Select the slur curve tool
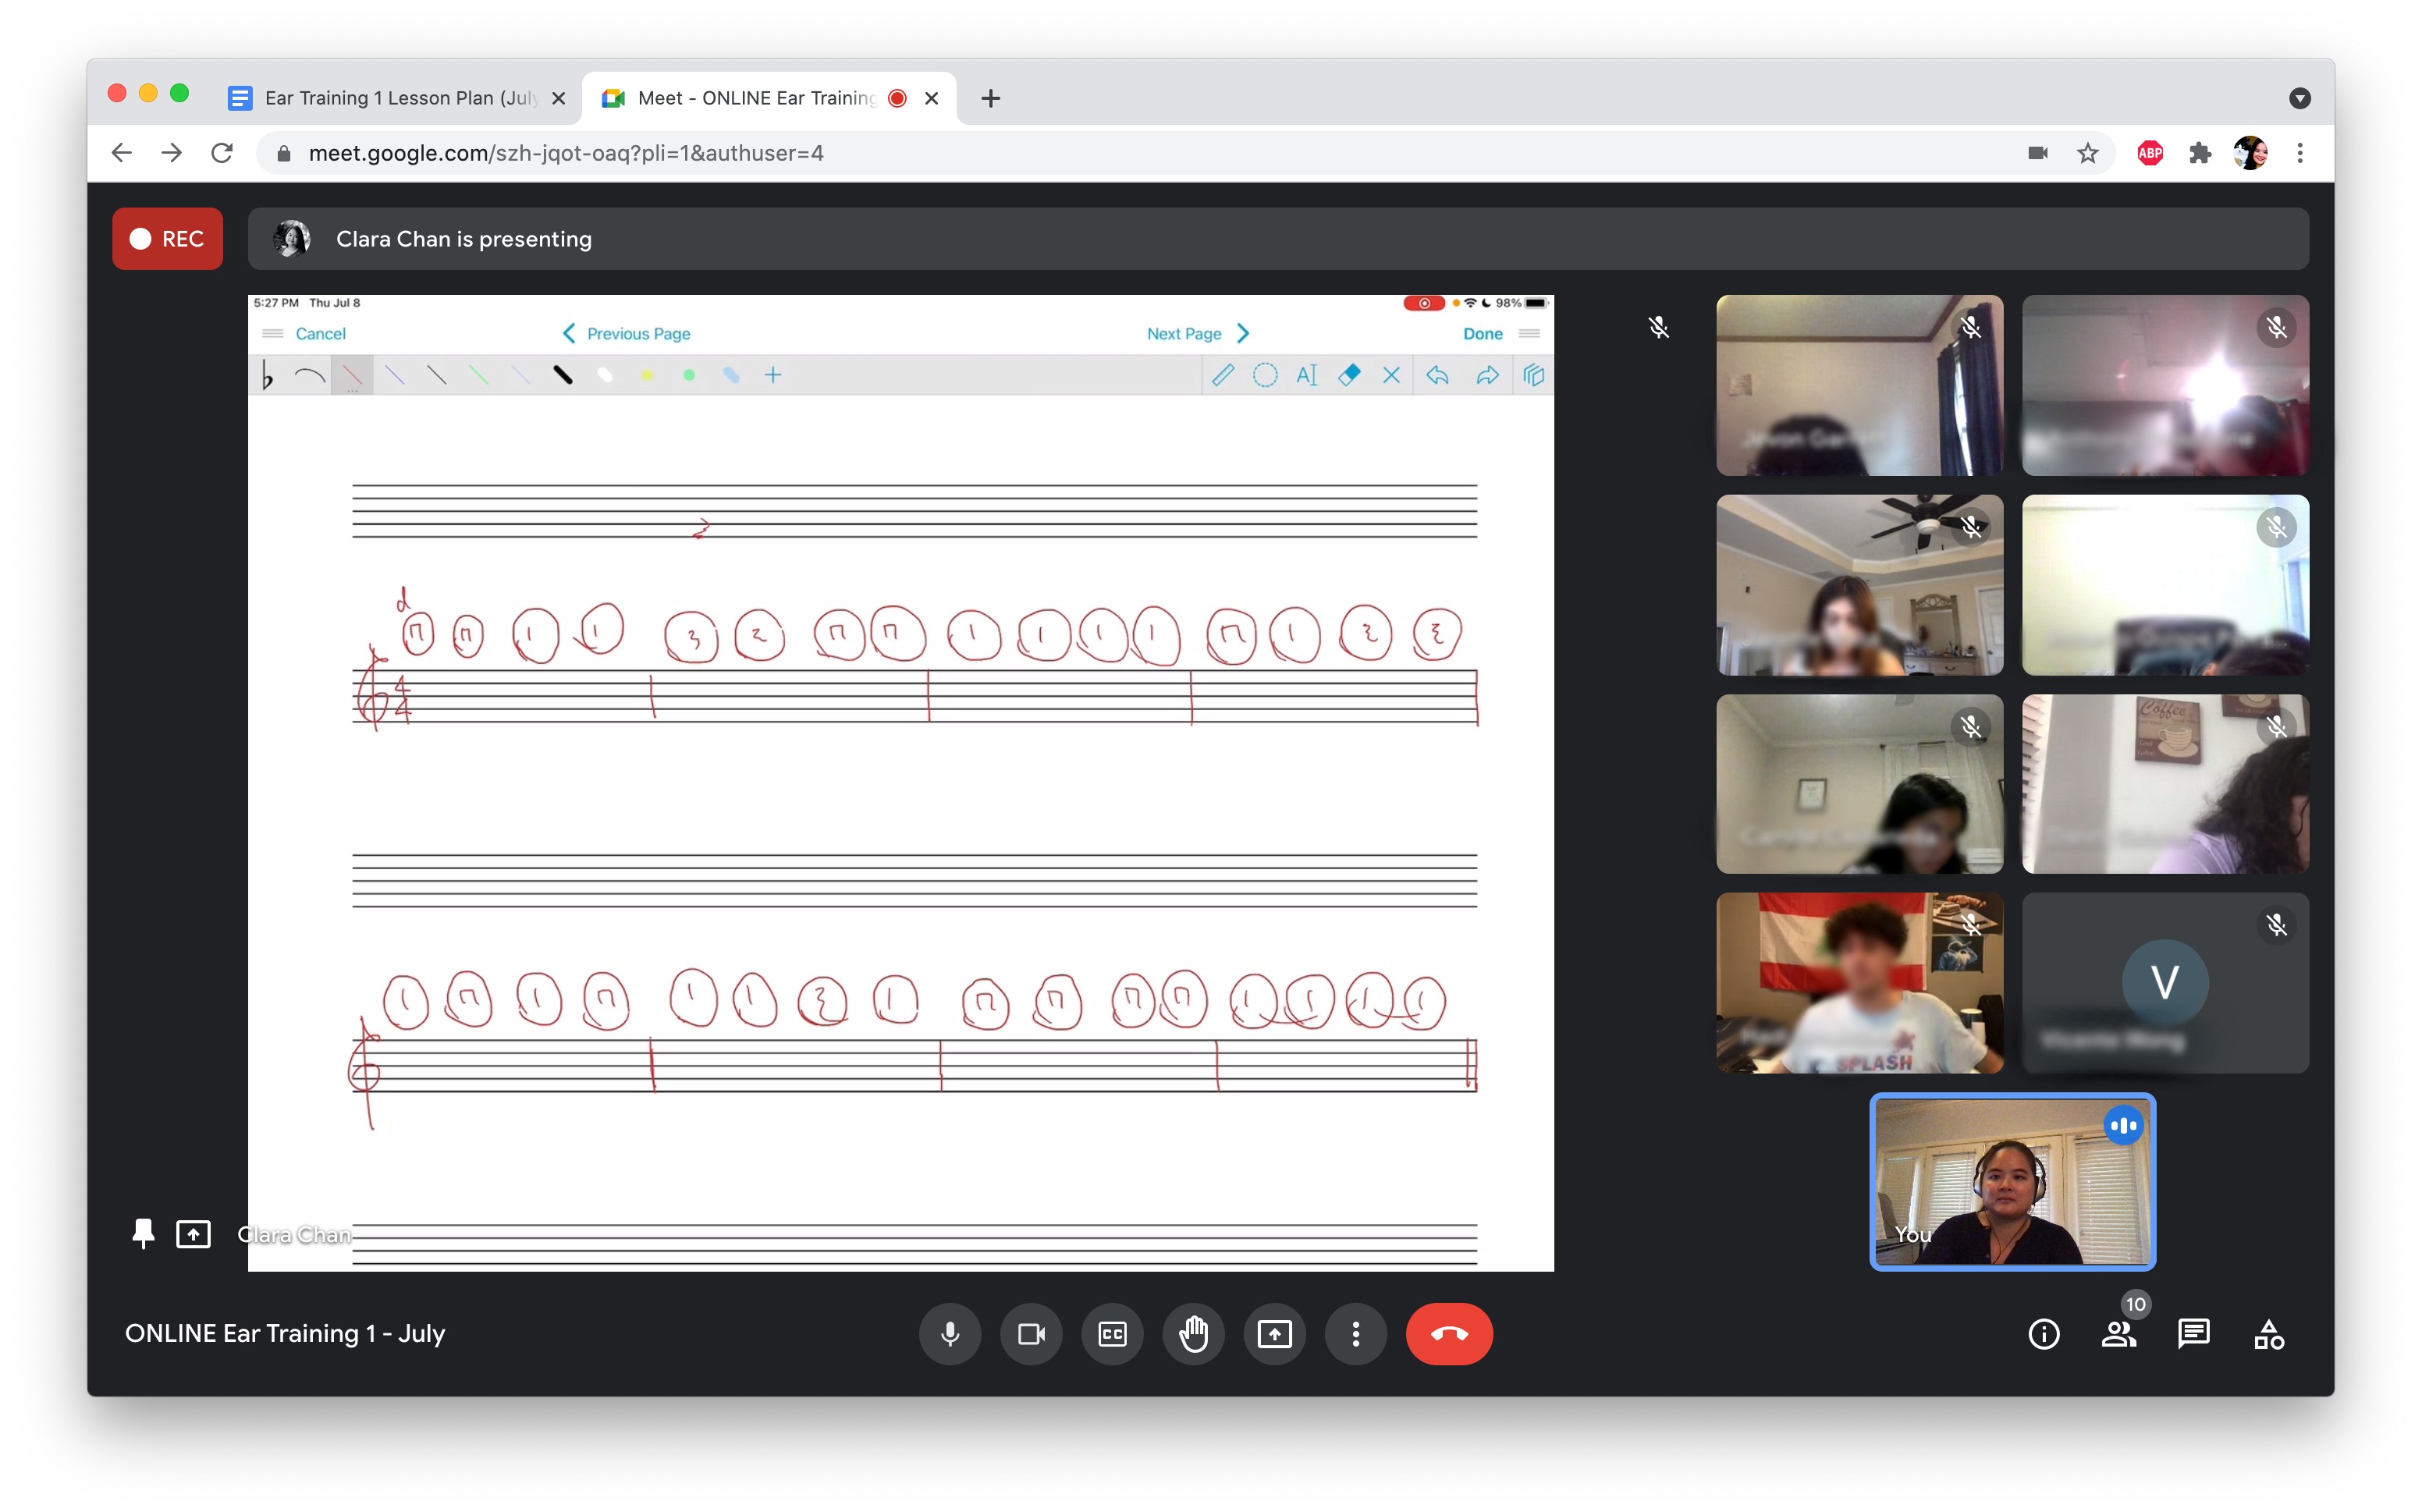 pos(309,376)
